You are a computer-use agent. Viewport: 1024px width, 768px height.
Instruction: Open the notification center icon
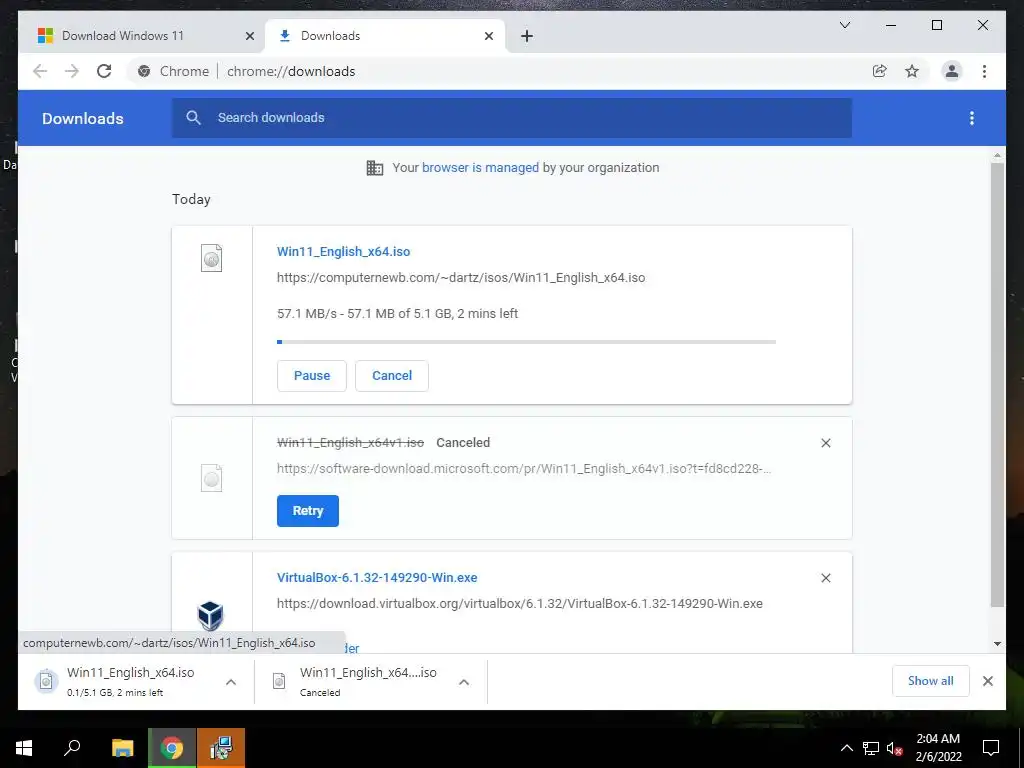(991, 748)
